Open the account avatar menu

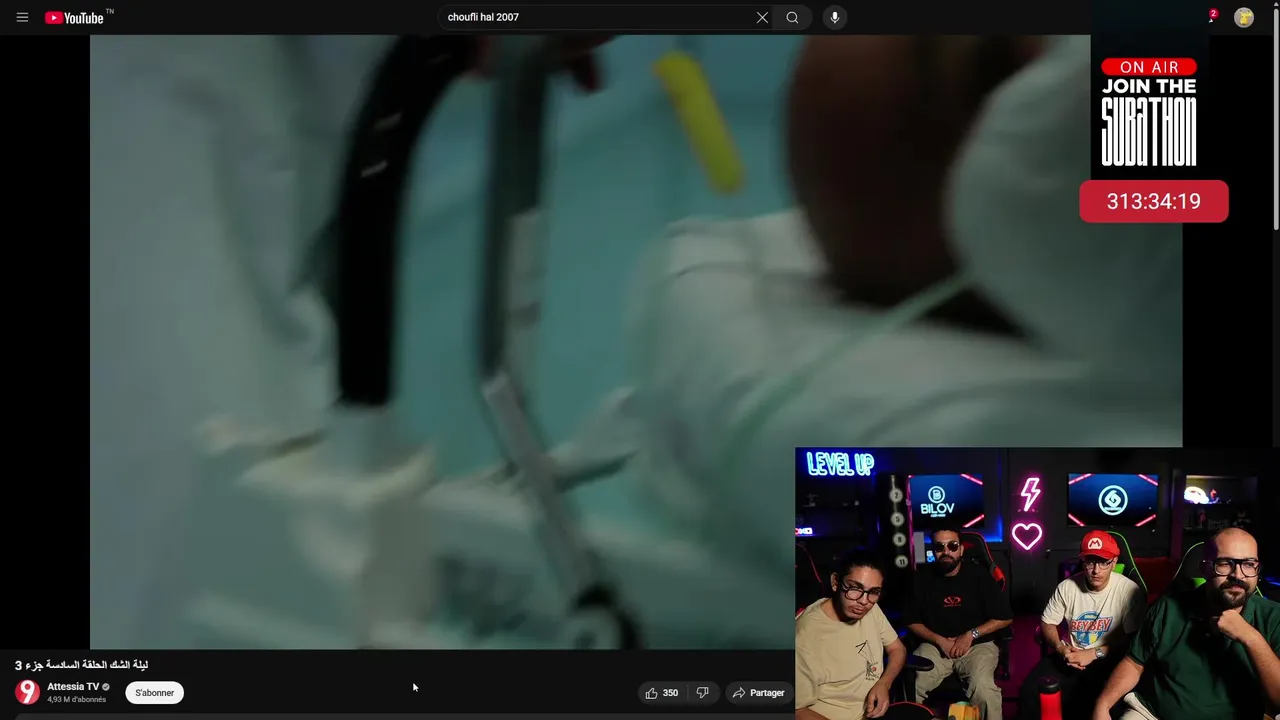click(x=1244, y=17)
